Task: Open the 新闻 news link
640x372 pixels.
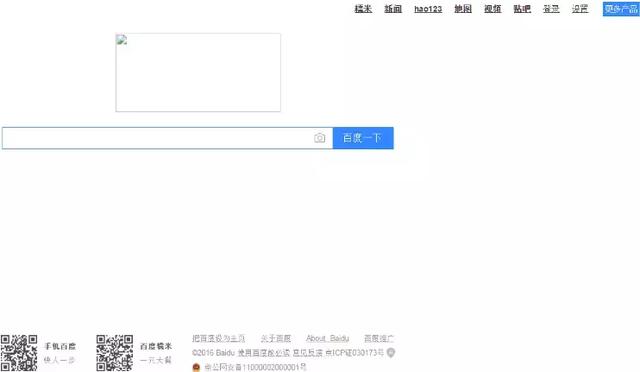Action: 393,9
